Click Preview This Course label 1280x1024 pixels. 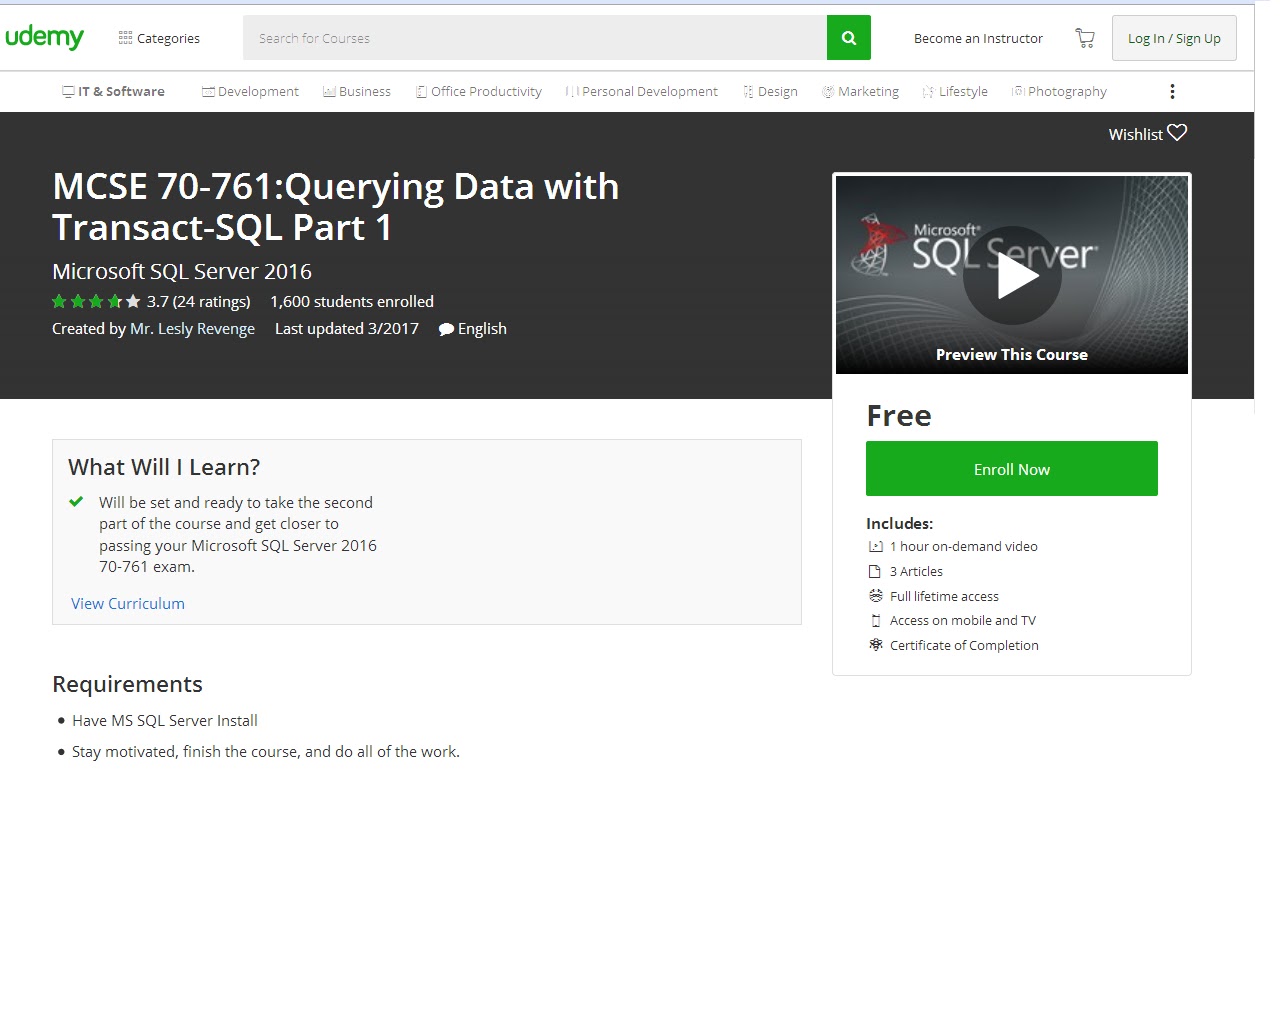(1012, 354)
